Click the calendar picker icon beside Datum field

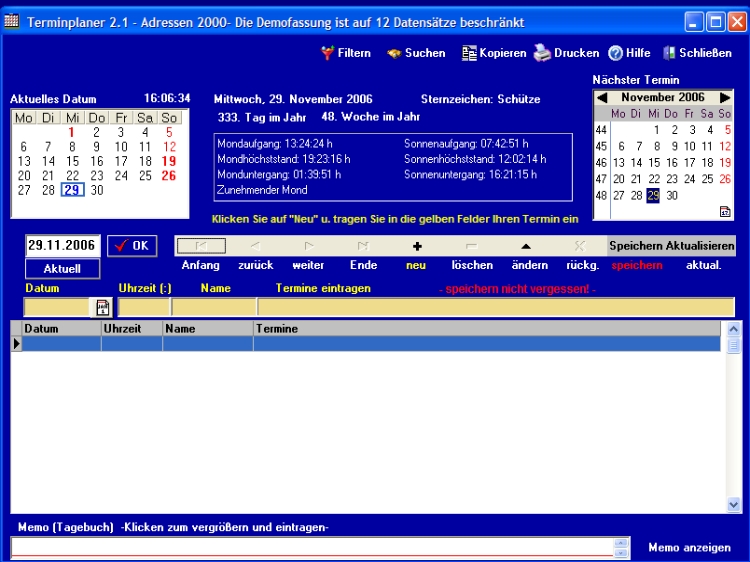click(x=103, y=308)
